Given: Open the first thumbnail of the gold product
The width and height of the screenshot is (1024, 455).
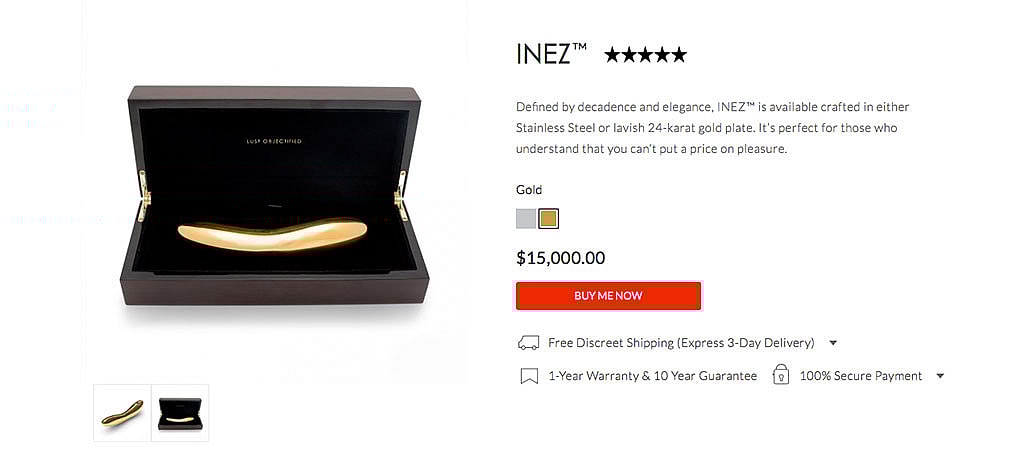Looking at the screenshot, I should coord(122,412).
